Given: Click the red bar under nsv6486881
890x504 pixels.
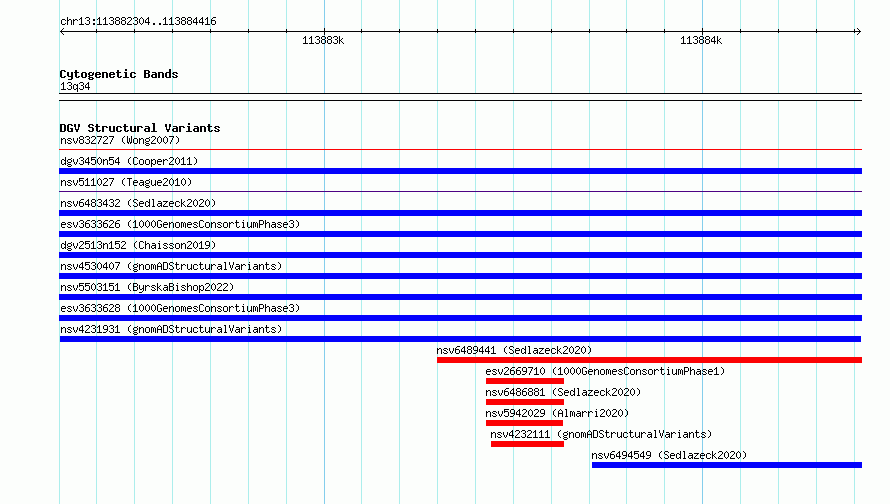Looking at the screenshot, I should coord(525,402).
